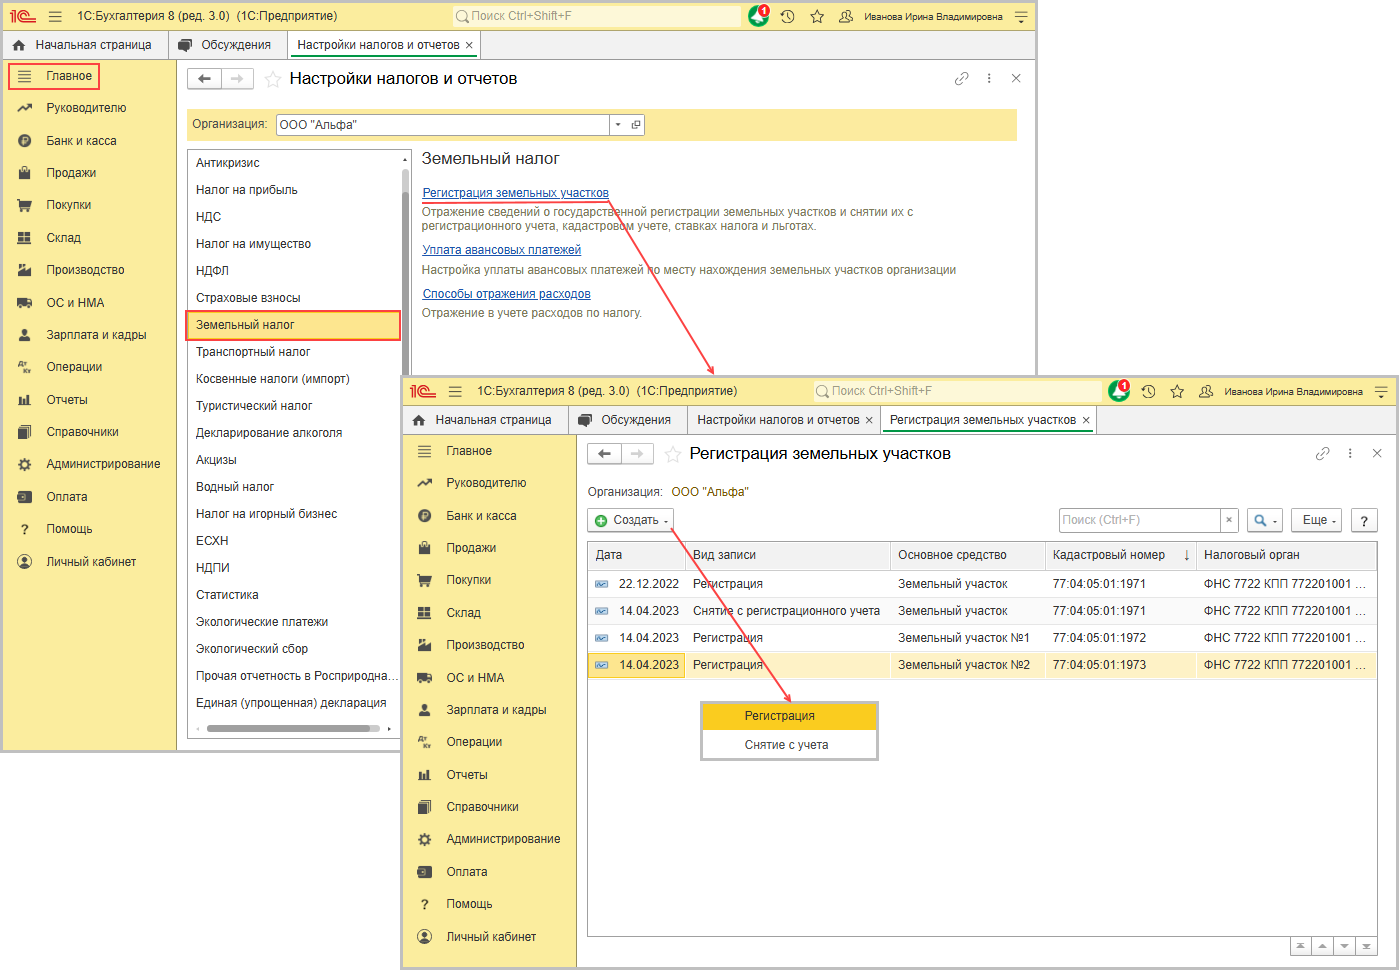Focus global search field in back window
Image resolution: width=1399 pixels, height=970 pixels.
point(597,16)
